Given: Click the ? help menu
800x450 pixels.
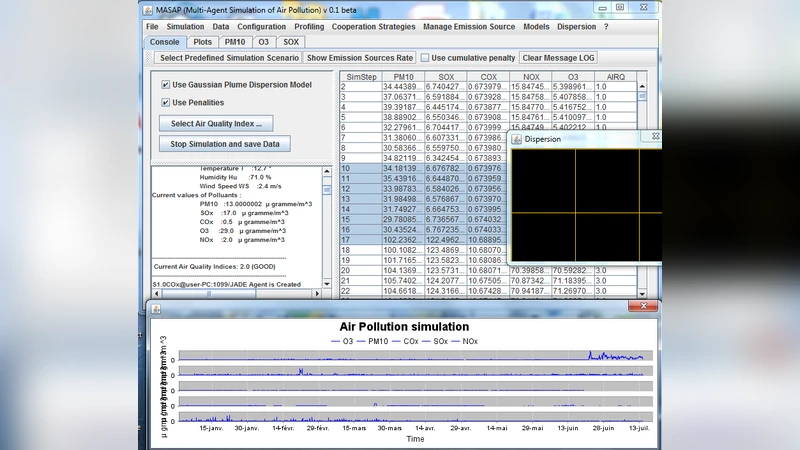Looking at the screenshot, I should [606, 27].
